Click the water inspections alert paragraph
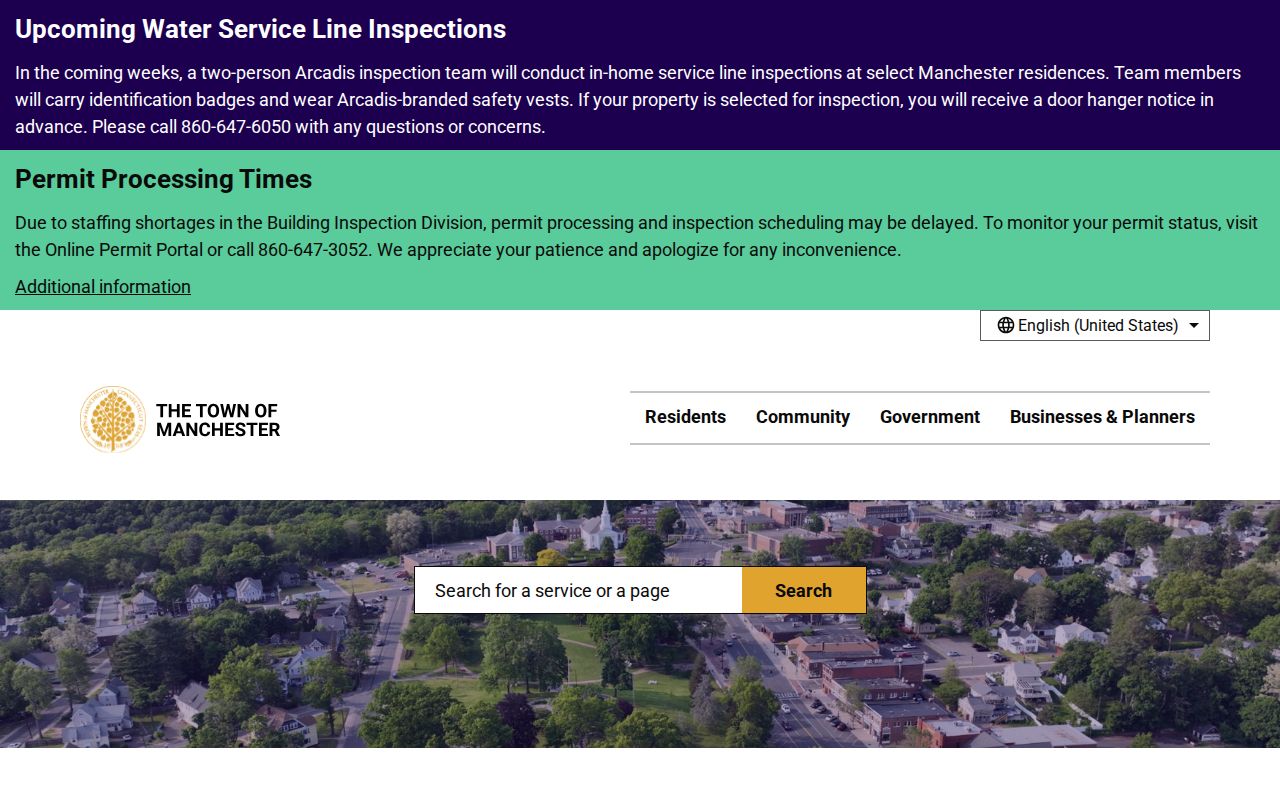Viewport: 1280px width, 800px height. (x=628, y=100)
